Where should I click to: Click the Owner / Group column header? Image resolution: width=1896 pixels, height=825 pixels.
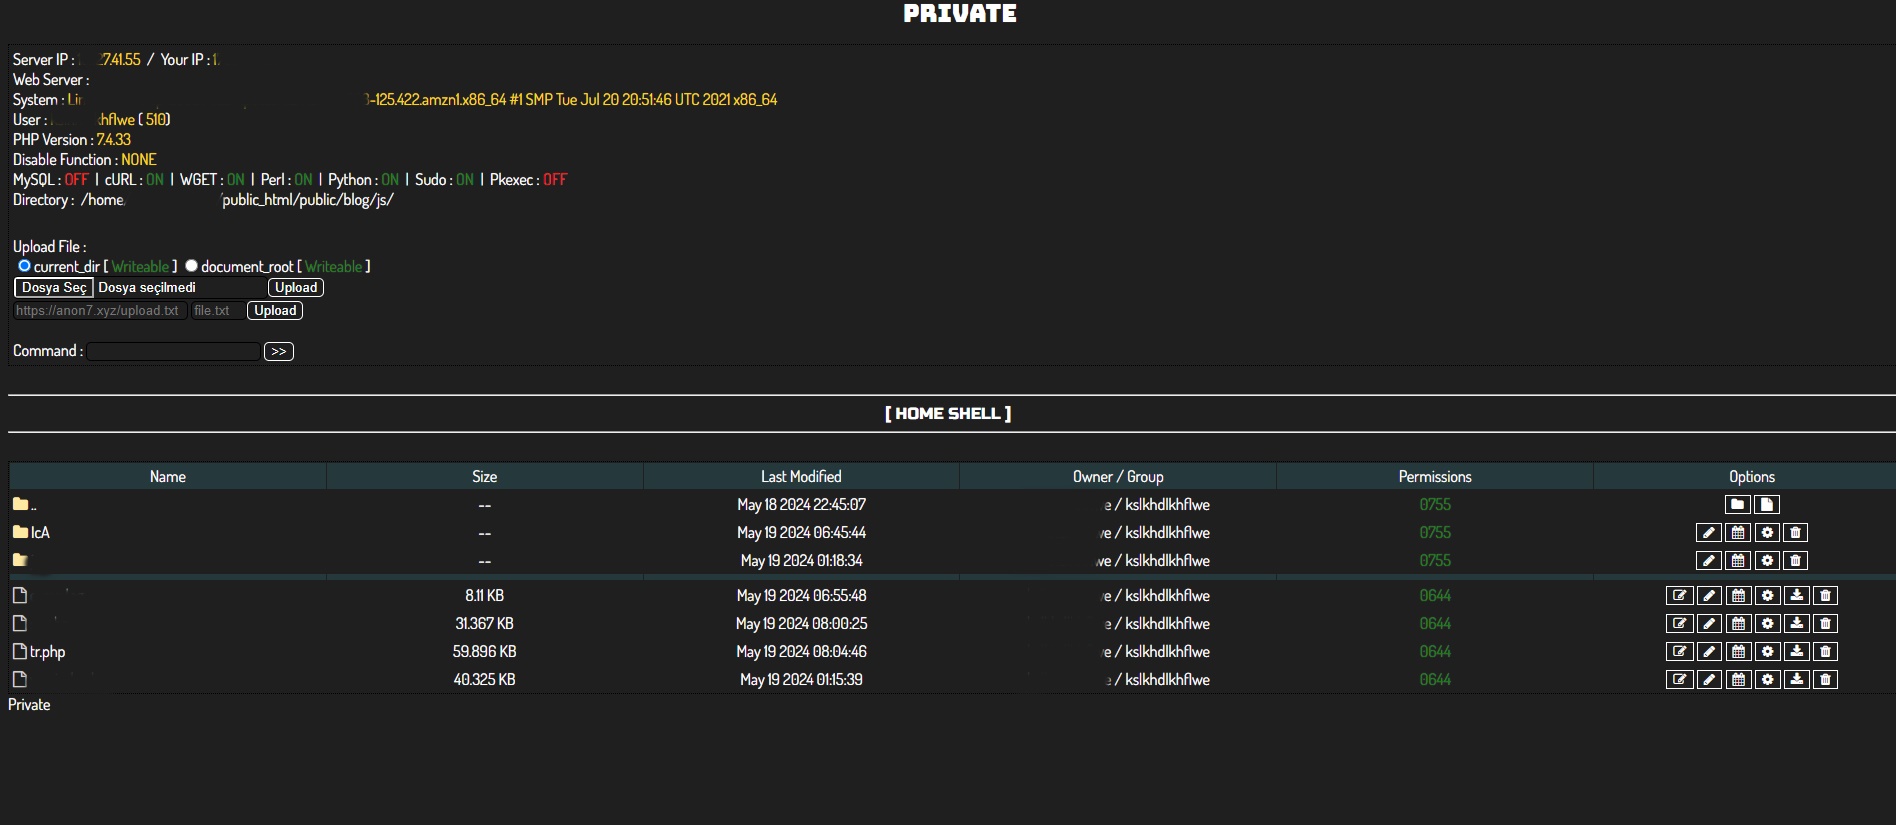point(1118,477)
